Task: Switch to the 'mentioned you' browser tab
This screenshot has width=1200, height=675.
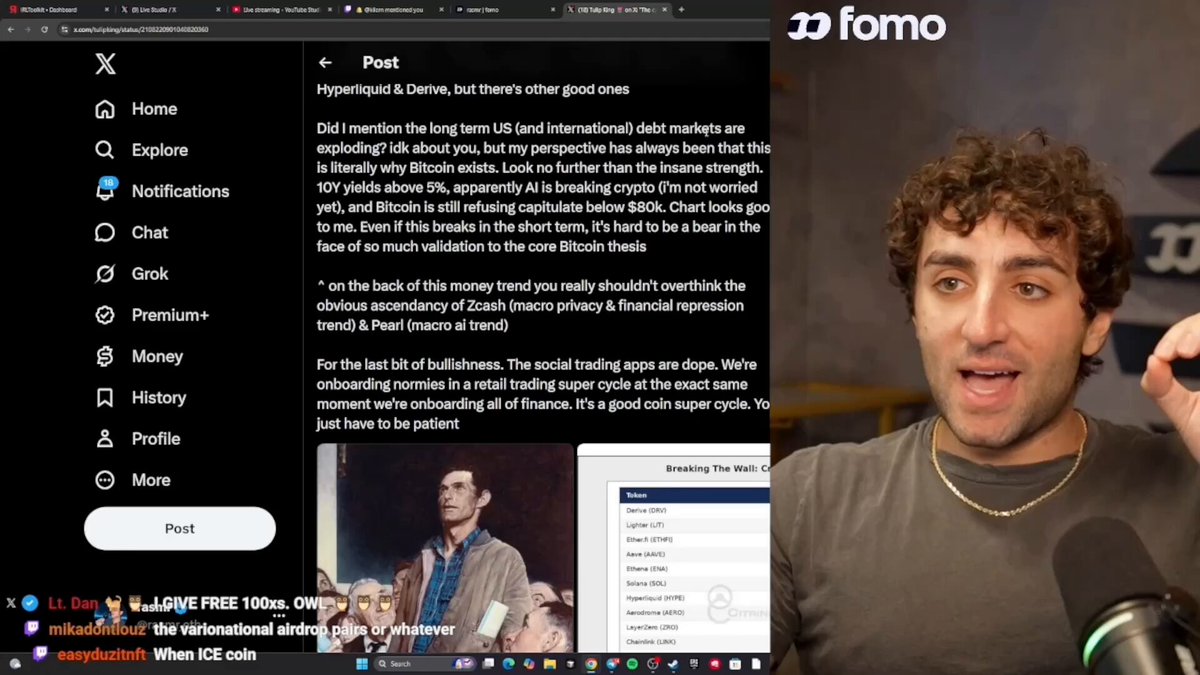Action: pos(395,9)
